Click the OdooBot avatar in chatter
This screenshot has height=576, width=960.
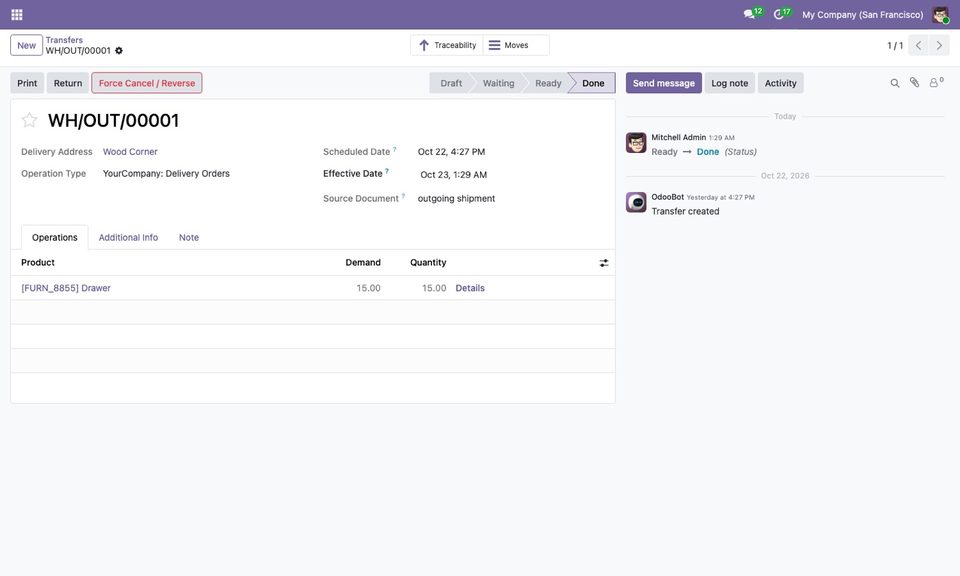coord(636,202)
